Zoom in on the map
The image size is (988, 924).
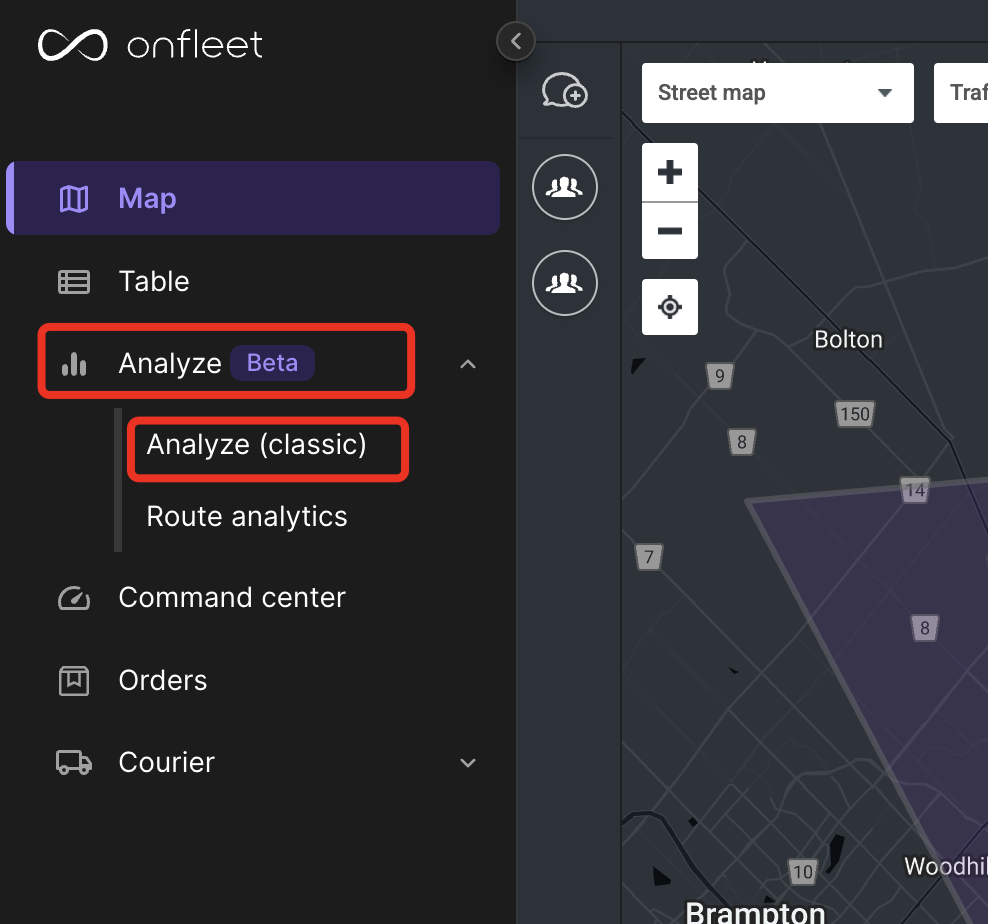tap(670, 172)
